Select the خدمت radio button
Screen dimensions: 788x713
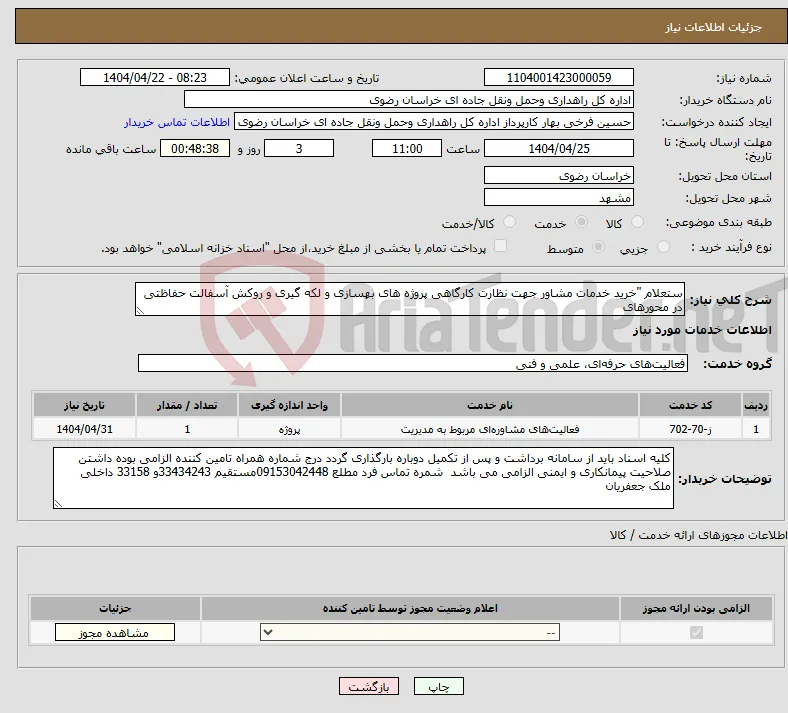581,222
